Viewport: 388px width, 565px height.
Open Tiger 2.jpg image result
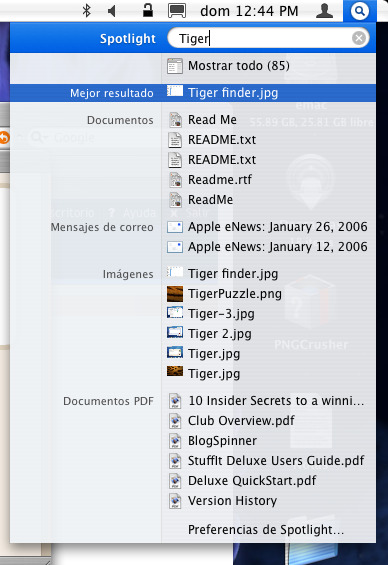click(x=220, y=334)
